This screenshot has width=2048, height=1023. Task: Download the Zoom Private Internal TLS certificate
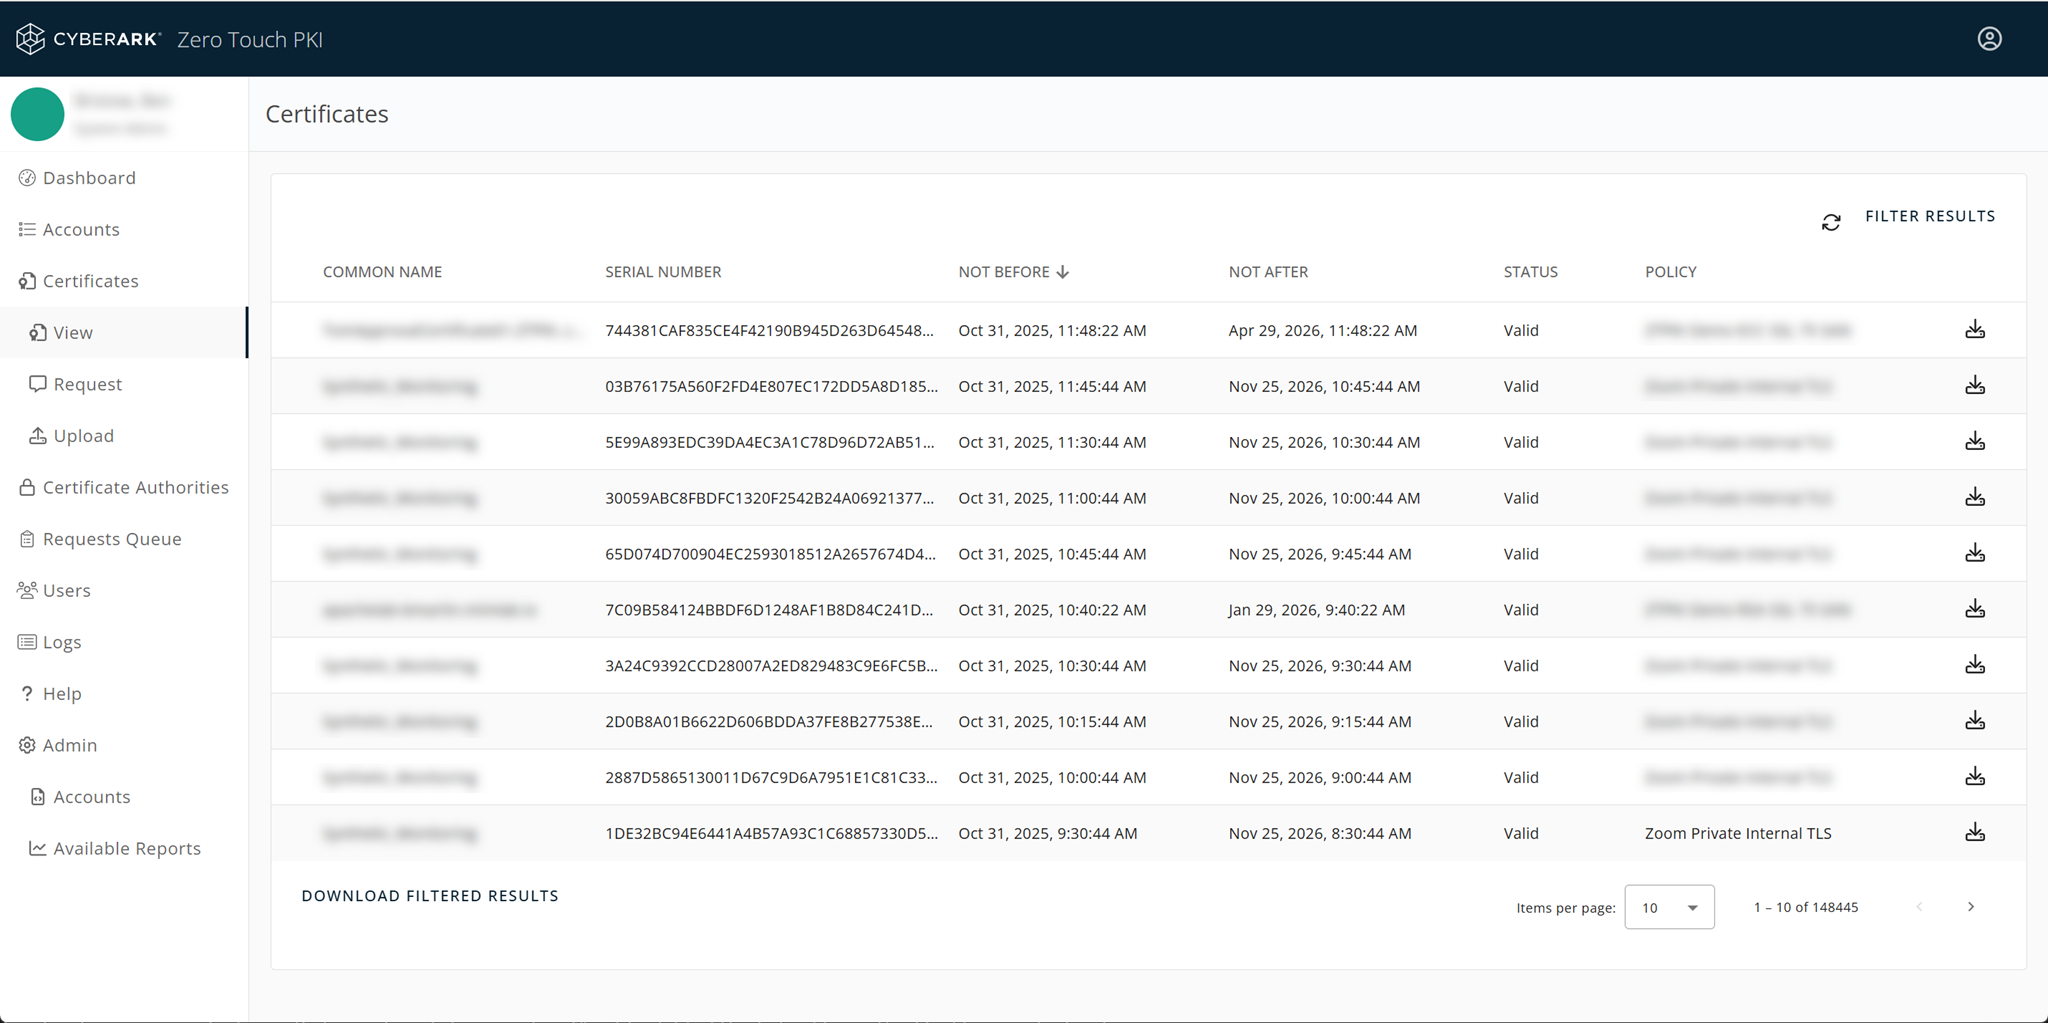point(1975,832)
